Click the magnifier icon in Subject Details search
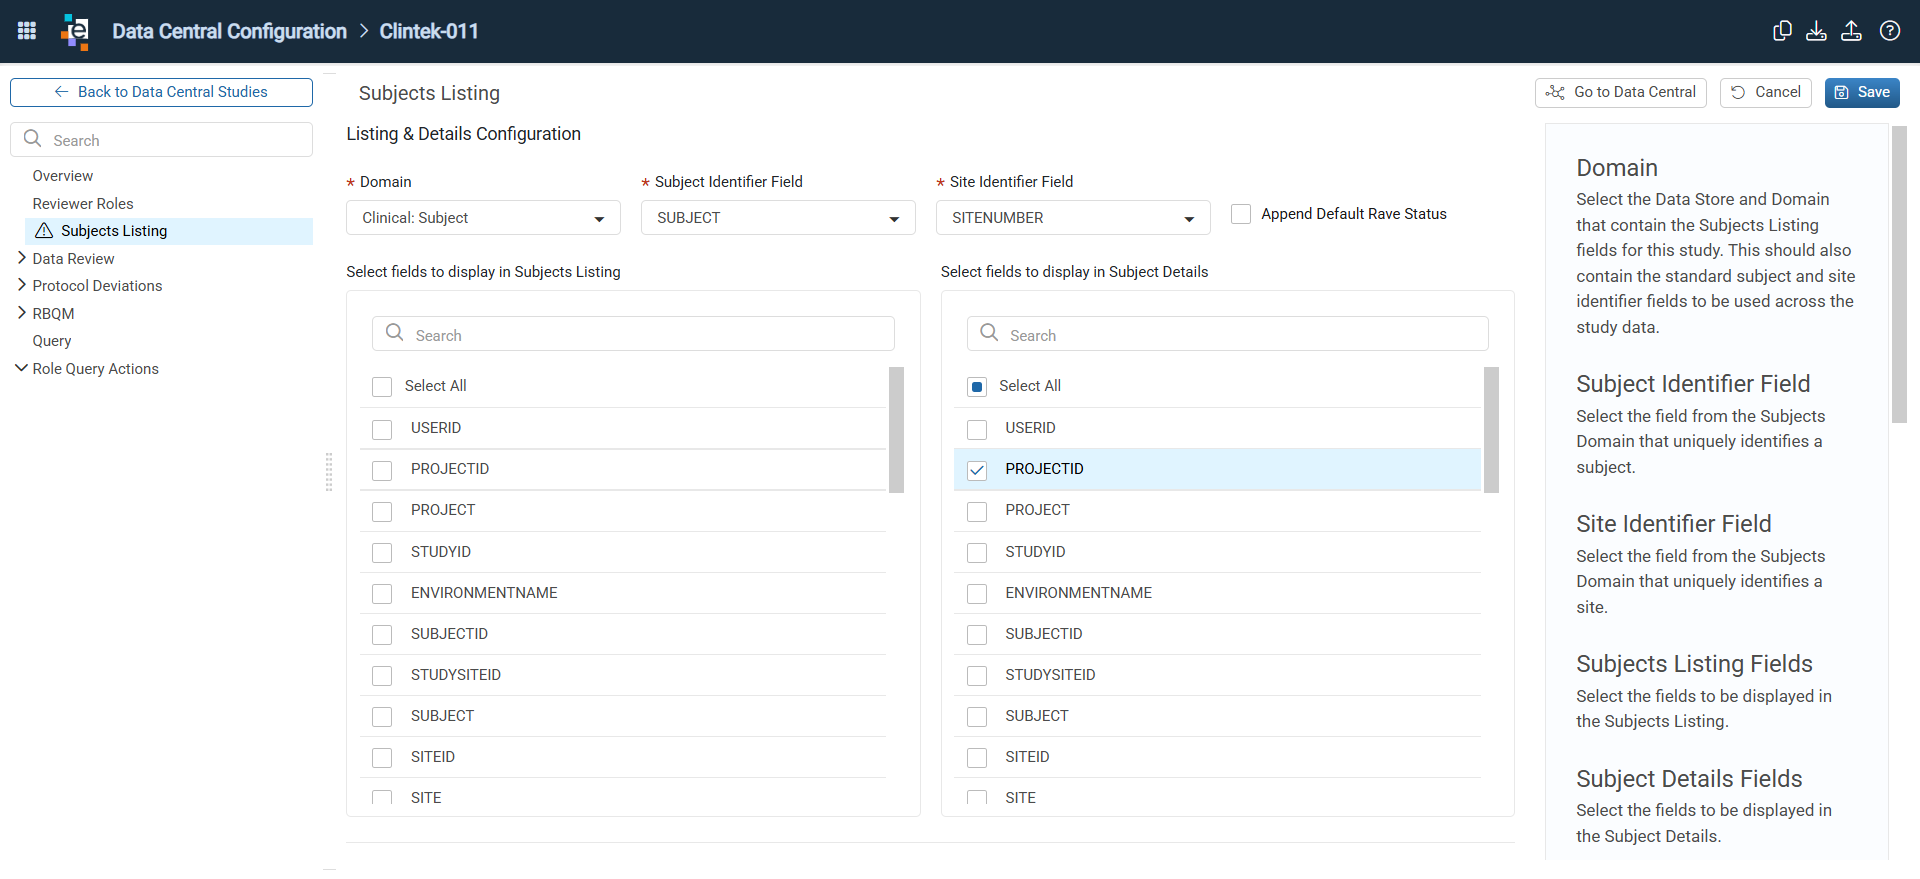 coord(989,333)
